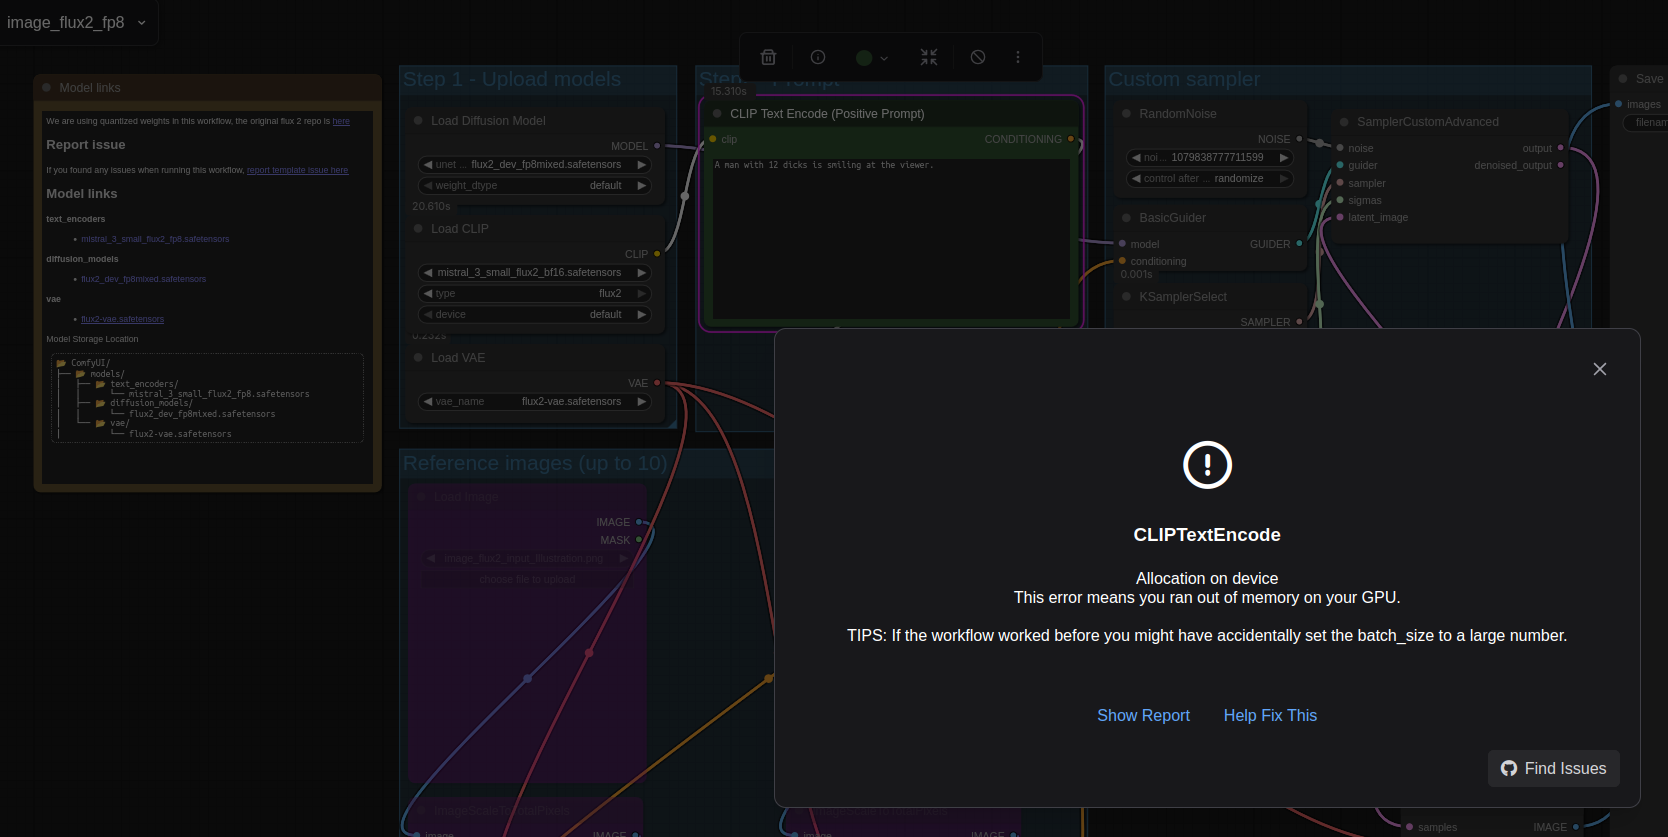Open weight_dtype default combo list

[535, 185]
